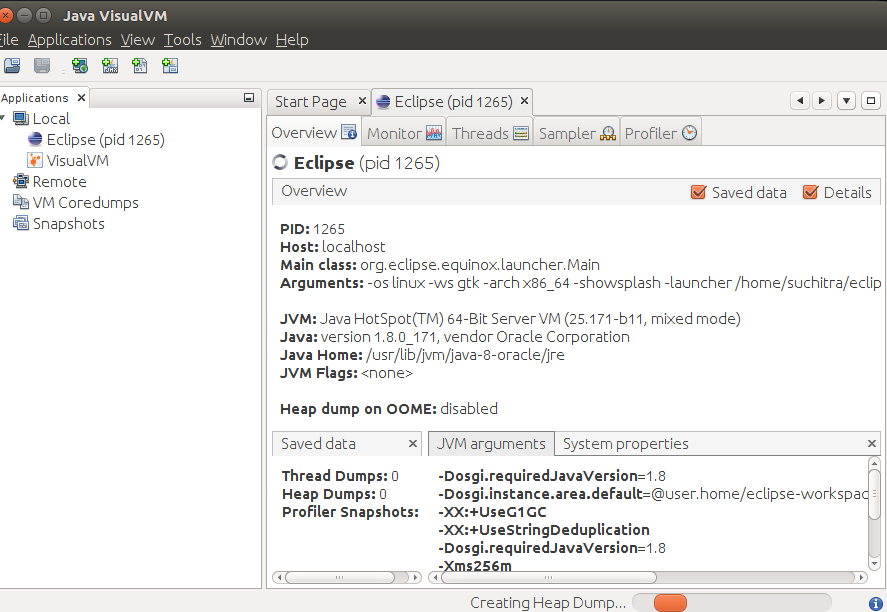
Task: Open the Profiler tab
Action: (x=660, y=133)
